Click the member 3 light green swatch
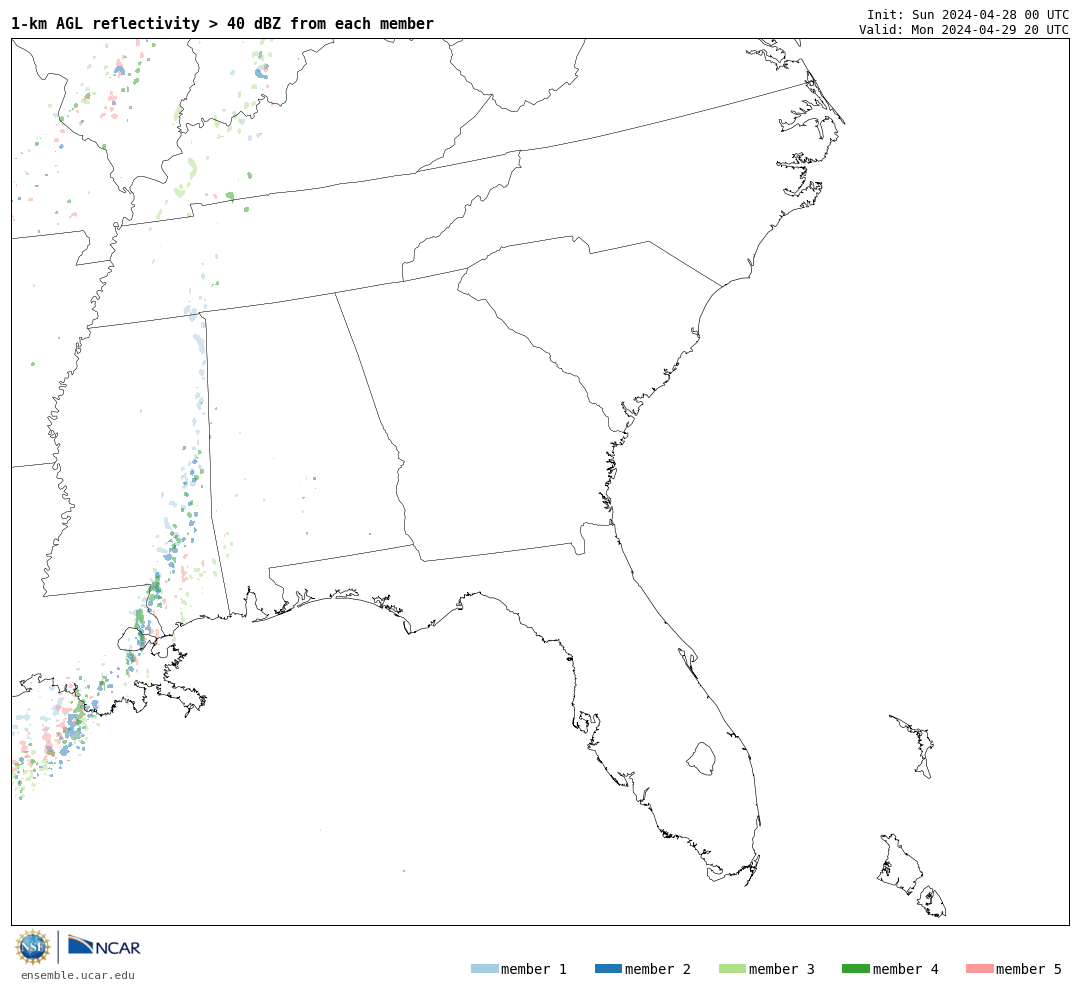 point(732,969)
